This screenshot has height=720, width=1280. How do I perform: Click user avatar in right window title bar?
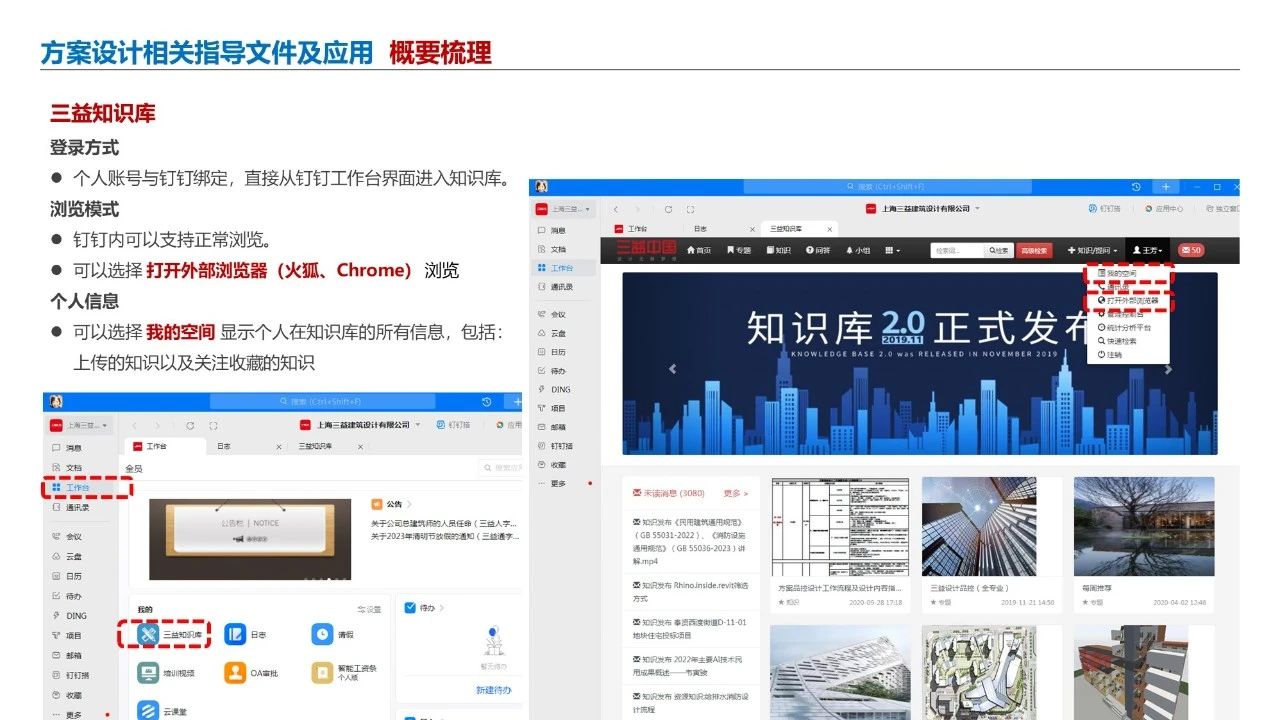coord(541,187)
